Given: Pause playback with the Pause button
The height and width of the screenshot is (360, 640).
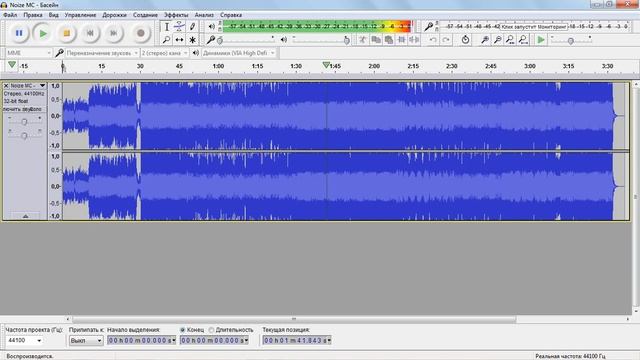Looking at the screenshot, I should coord(19,33).
